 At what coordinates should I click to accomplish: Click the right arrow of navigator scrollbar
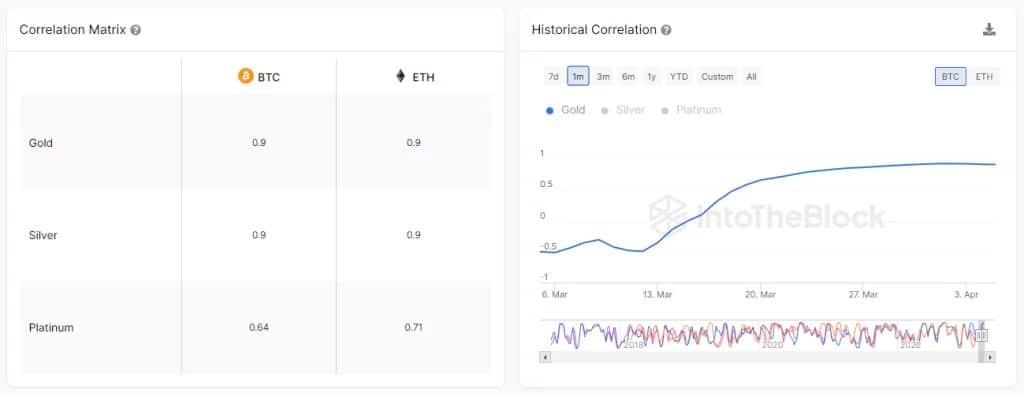pos(991,357)
